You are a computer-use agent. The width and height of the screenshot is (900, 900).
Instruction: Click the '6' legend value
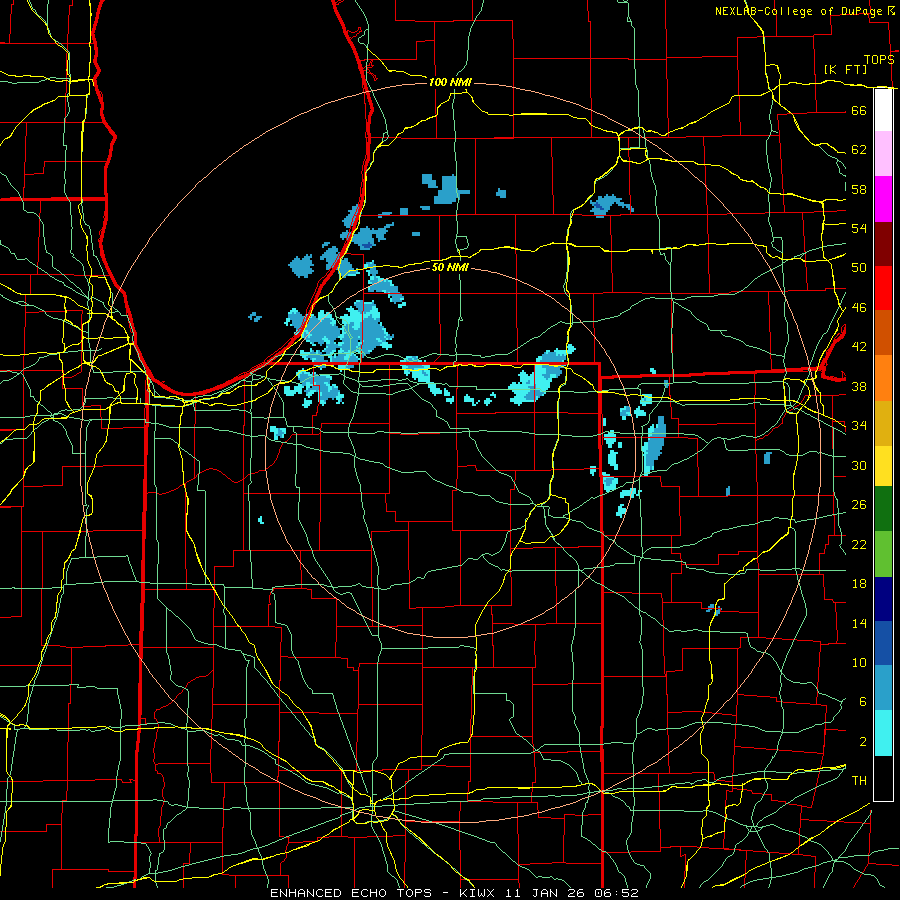(862, 702)
